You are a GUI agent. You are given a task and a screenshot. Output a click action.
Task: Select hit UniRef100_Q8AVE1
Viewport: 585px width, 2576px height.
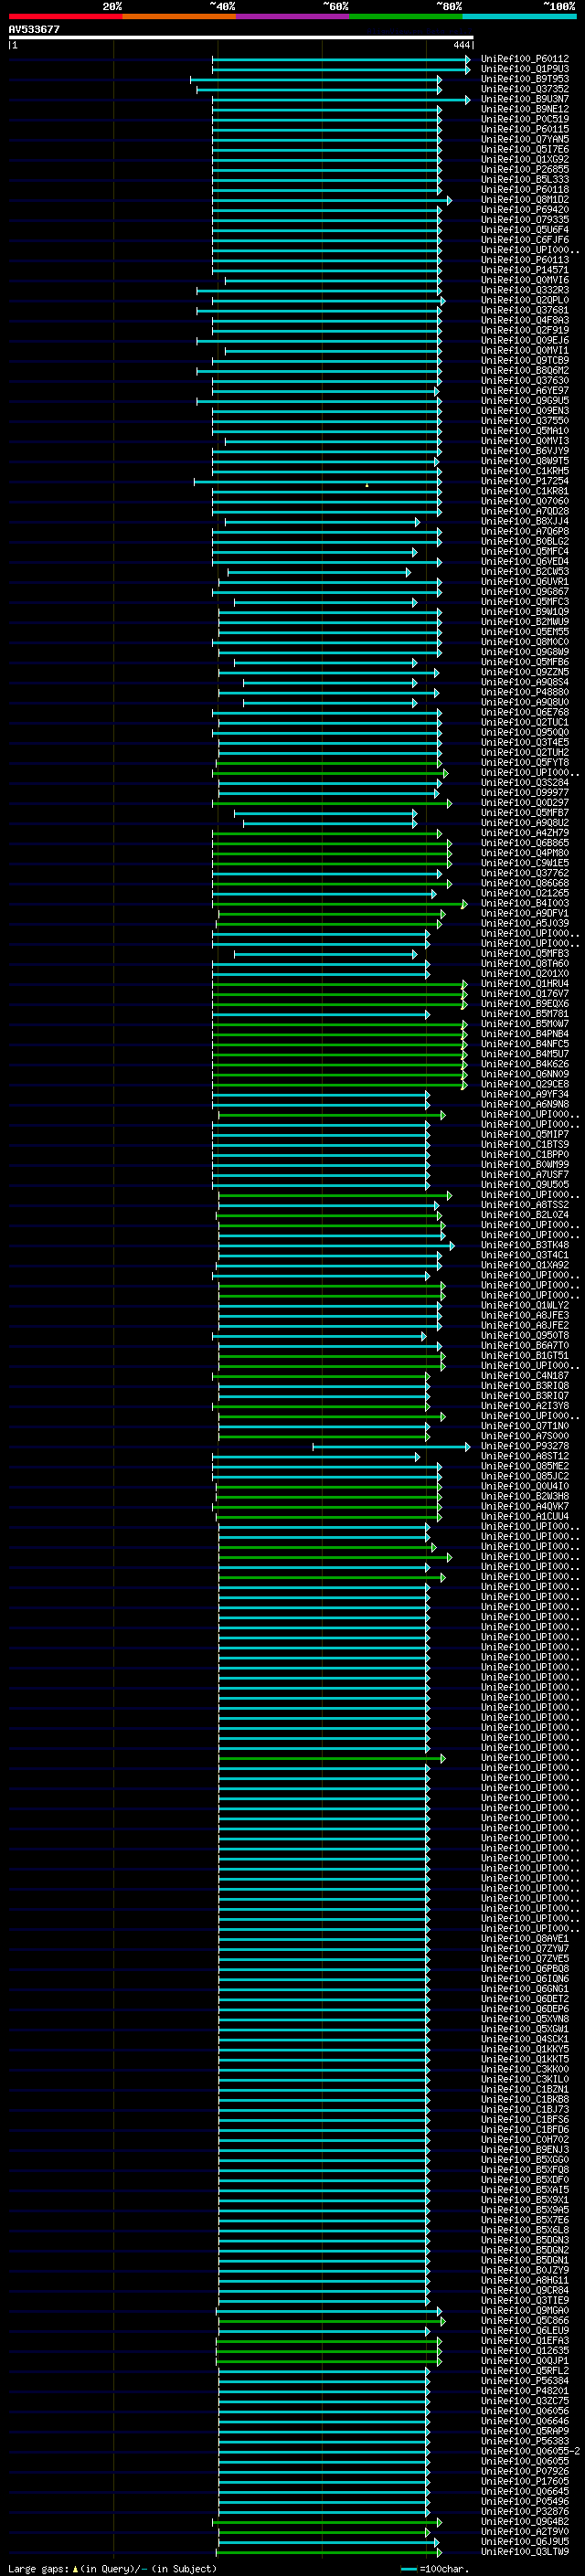click(525, 1939)
